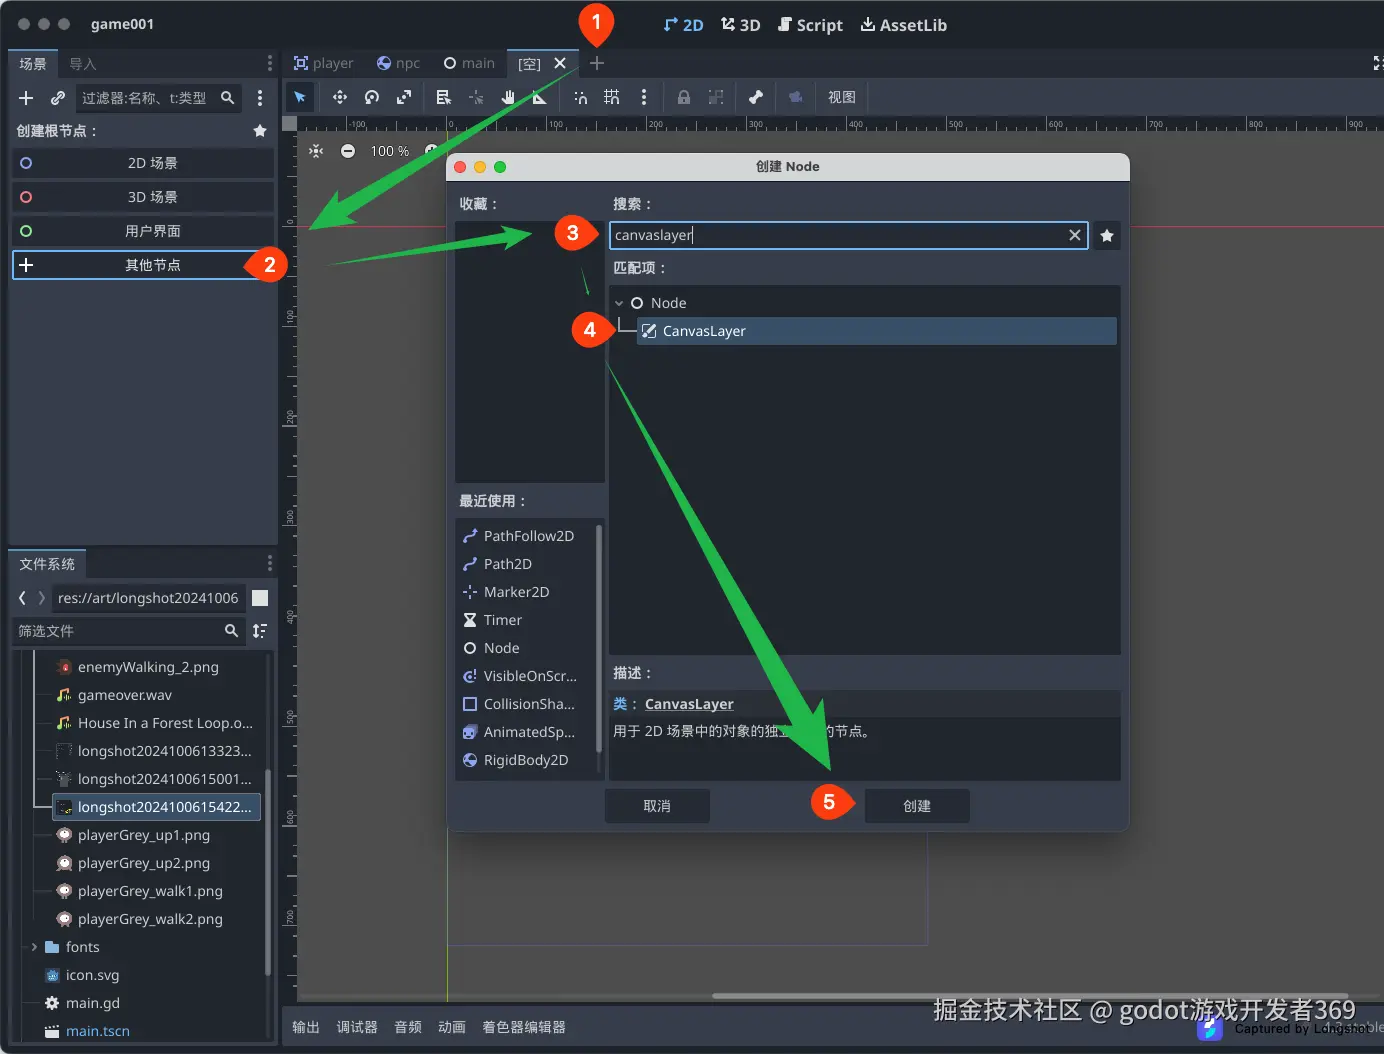Switch to the player scene tab
This screenshot has width=1384, height=1054.
[323, 63]
